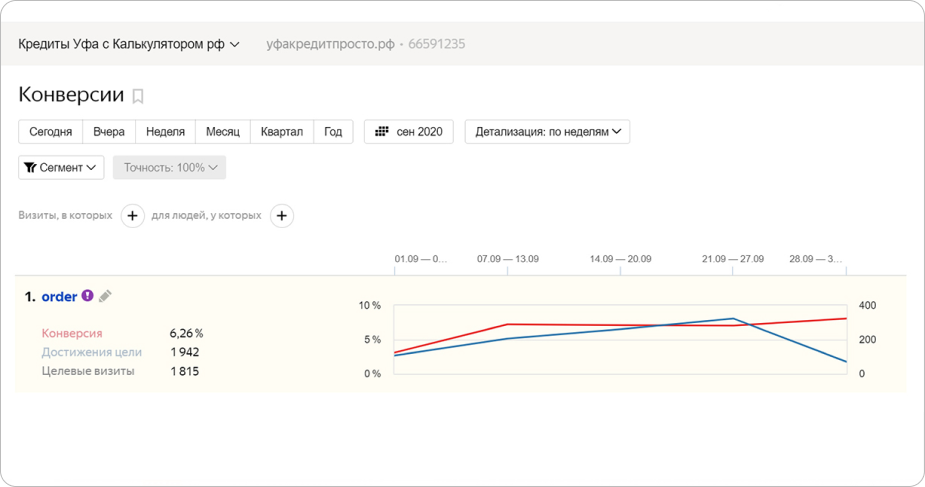
Task: Add a condition for Визиты, в которых
Action: [x=132, y=215]
